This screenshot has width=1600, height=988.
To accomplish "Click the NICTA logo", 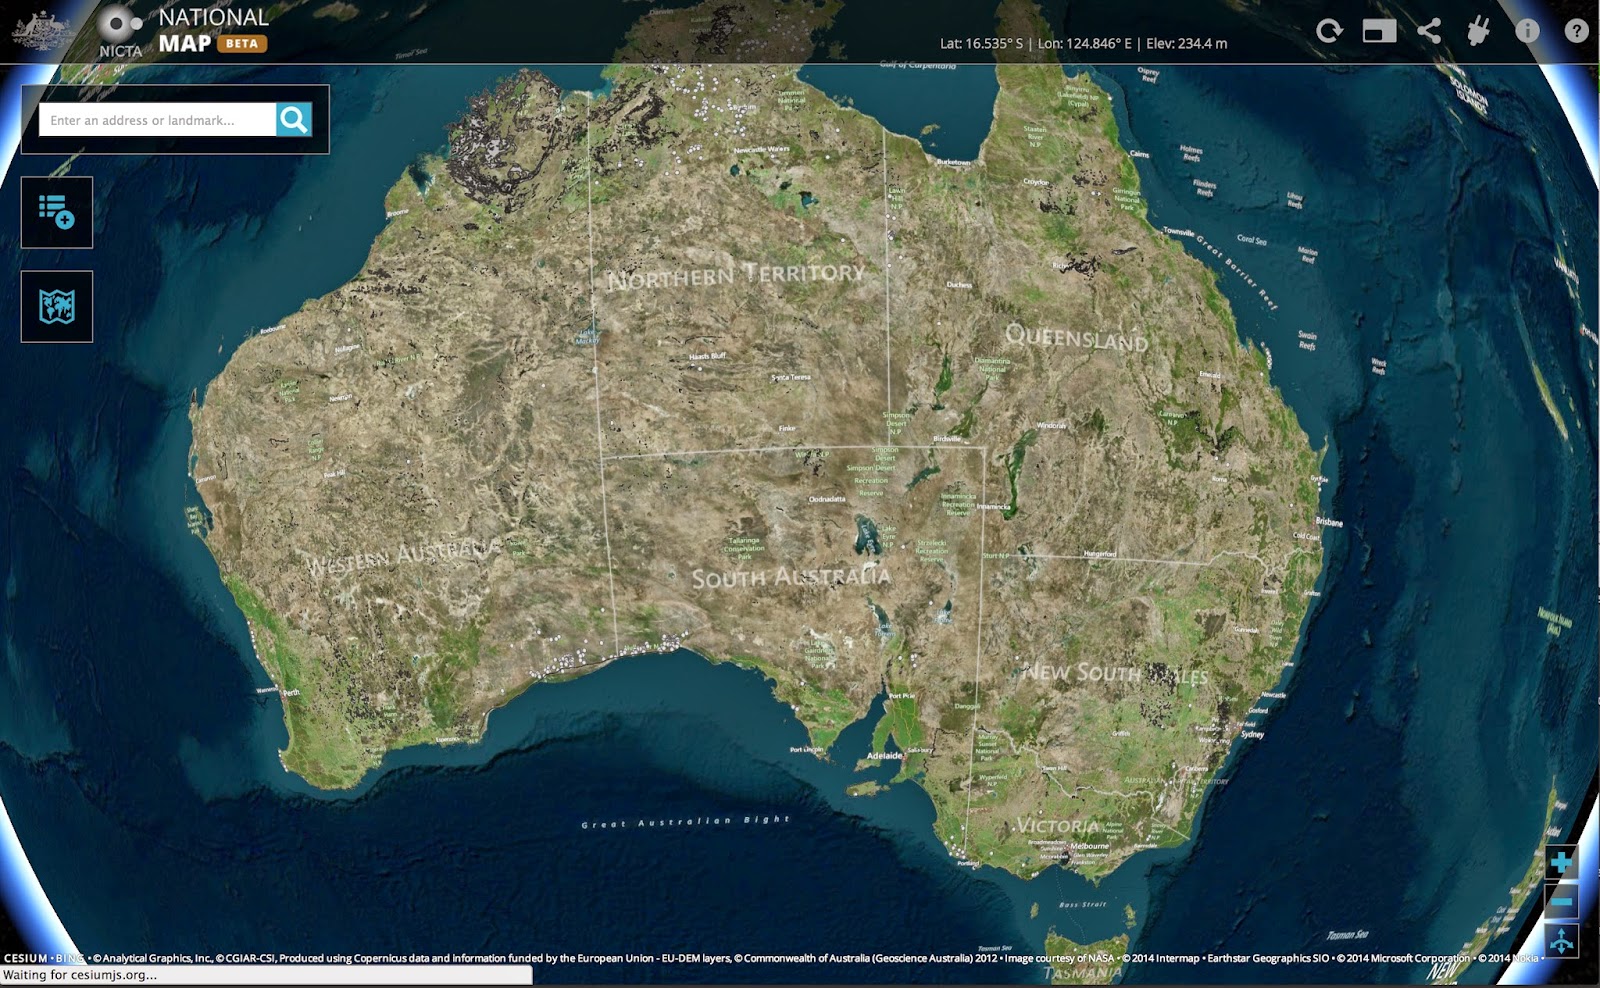I will click(x=121, y=32).
